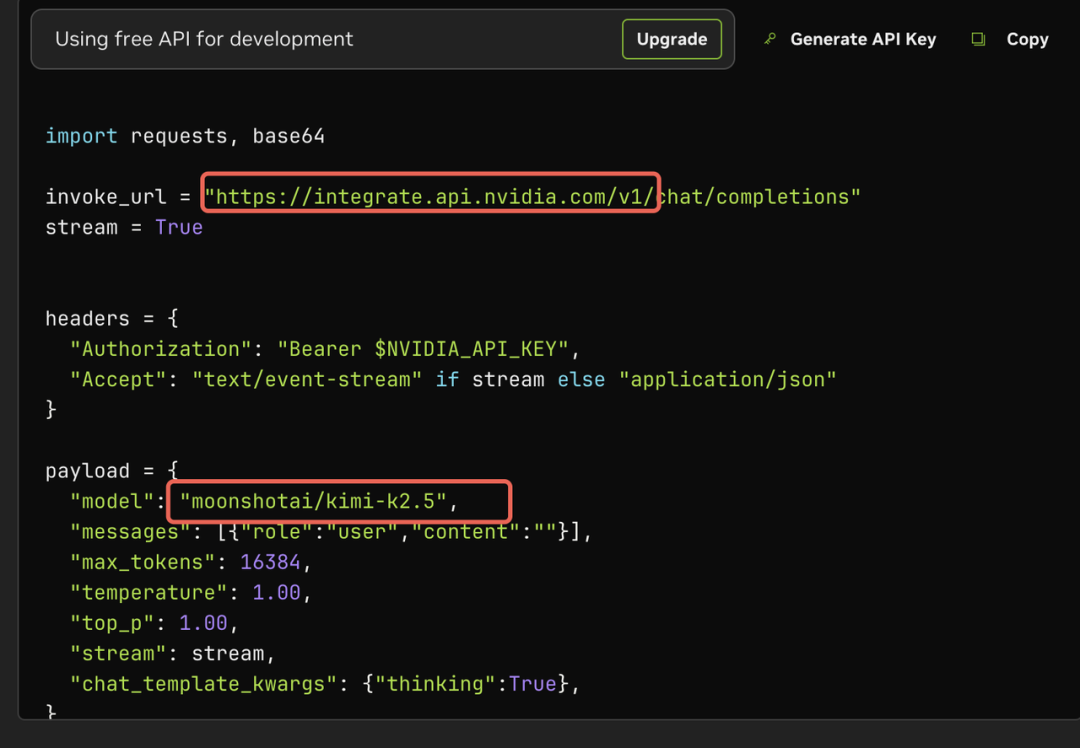The width and height of the screenshot is (1080, 748).
Task: Click the "chat_template_kwargs" key
Action: (198, 684)
